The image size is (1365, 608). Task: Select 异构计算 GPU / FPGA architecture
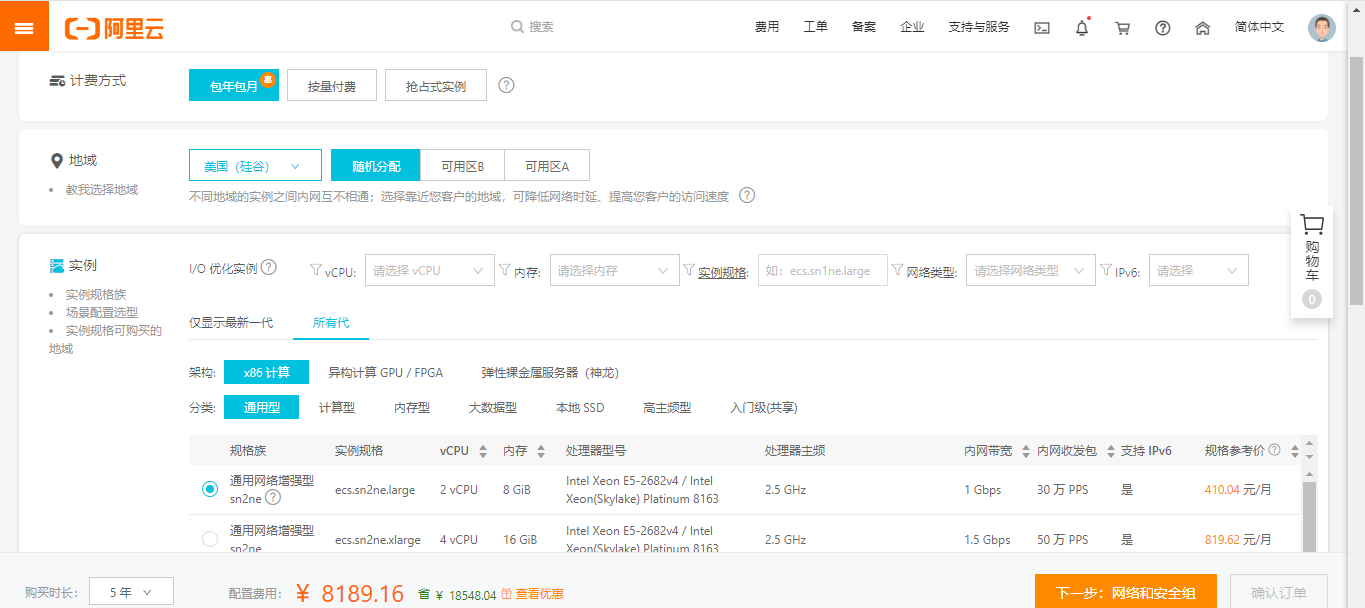(x=386, y=372)
